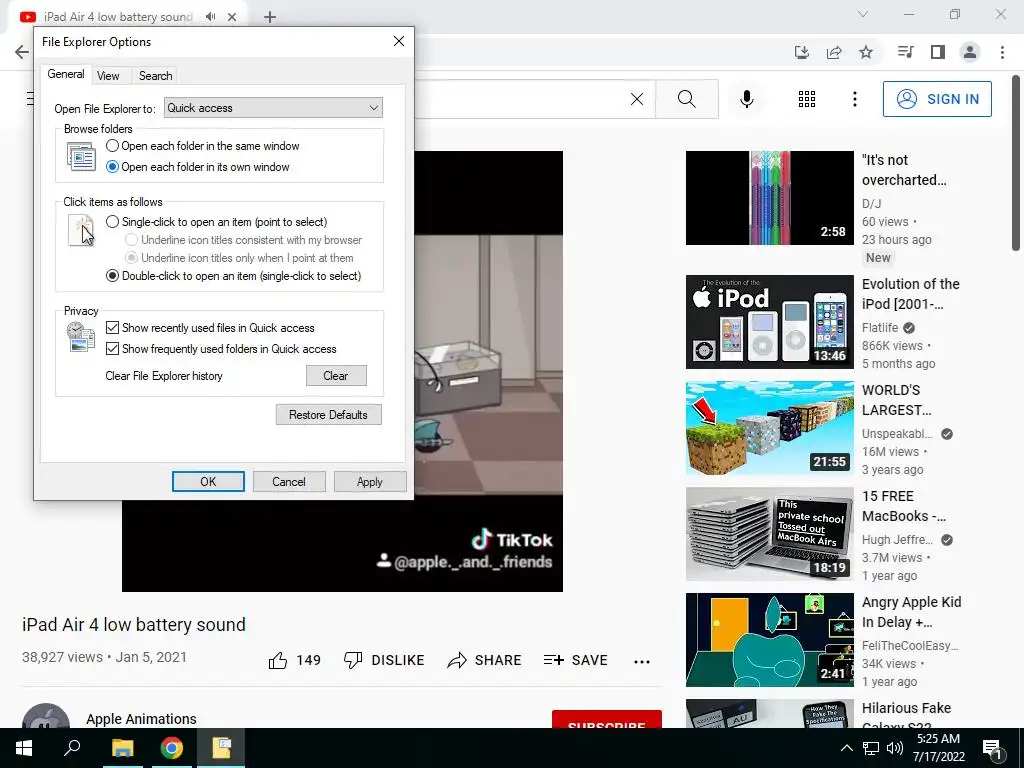Select 'Open each folder in the same window'

(x=202, y=146)
